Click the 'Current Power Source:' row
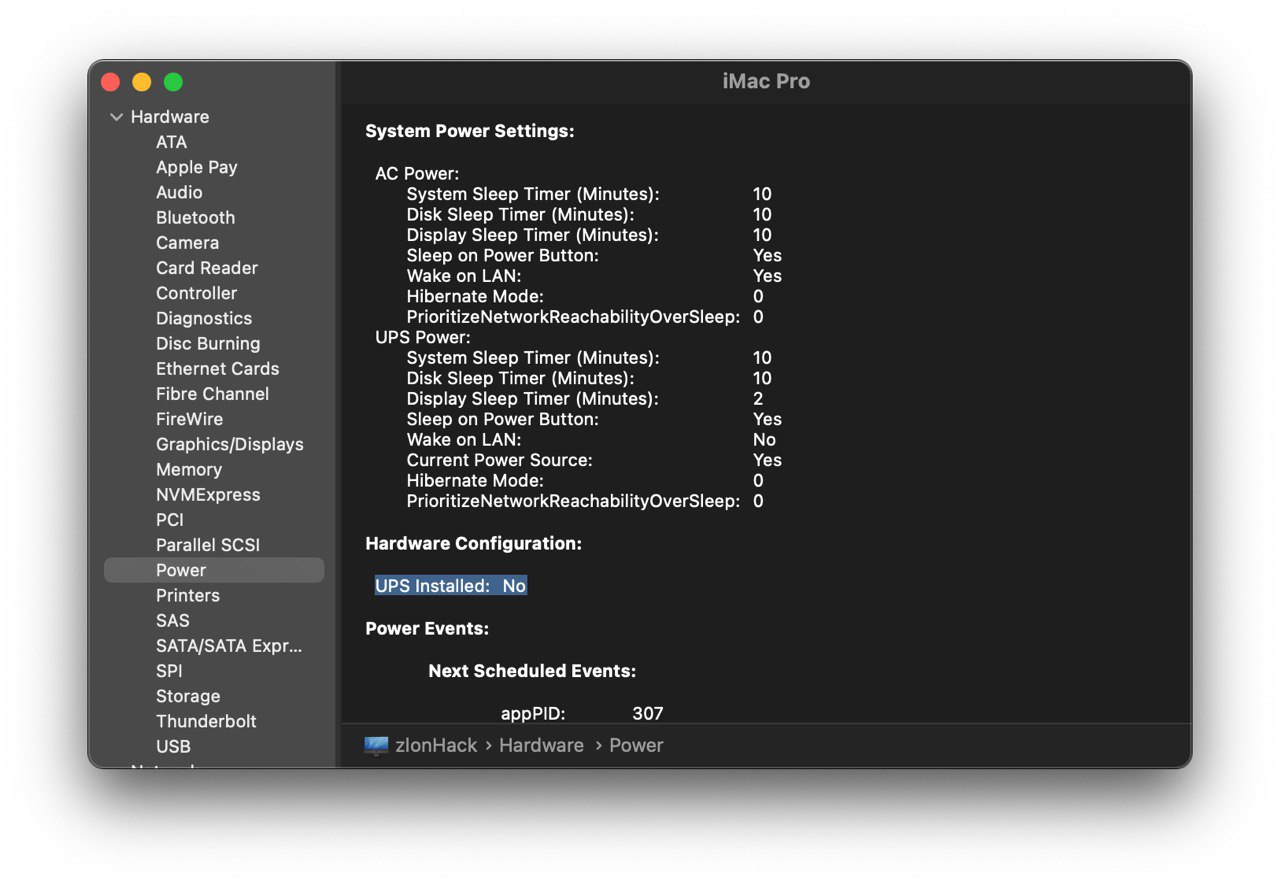 594,460
